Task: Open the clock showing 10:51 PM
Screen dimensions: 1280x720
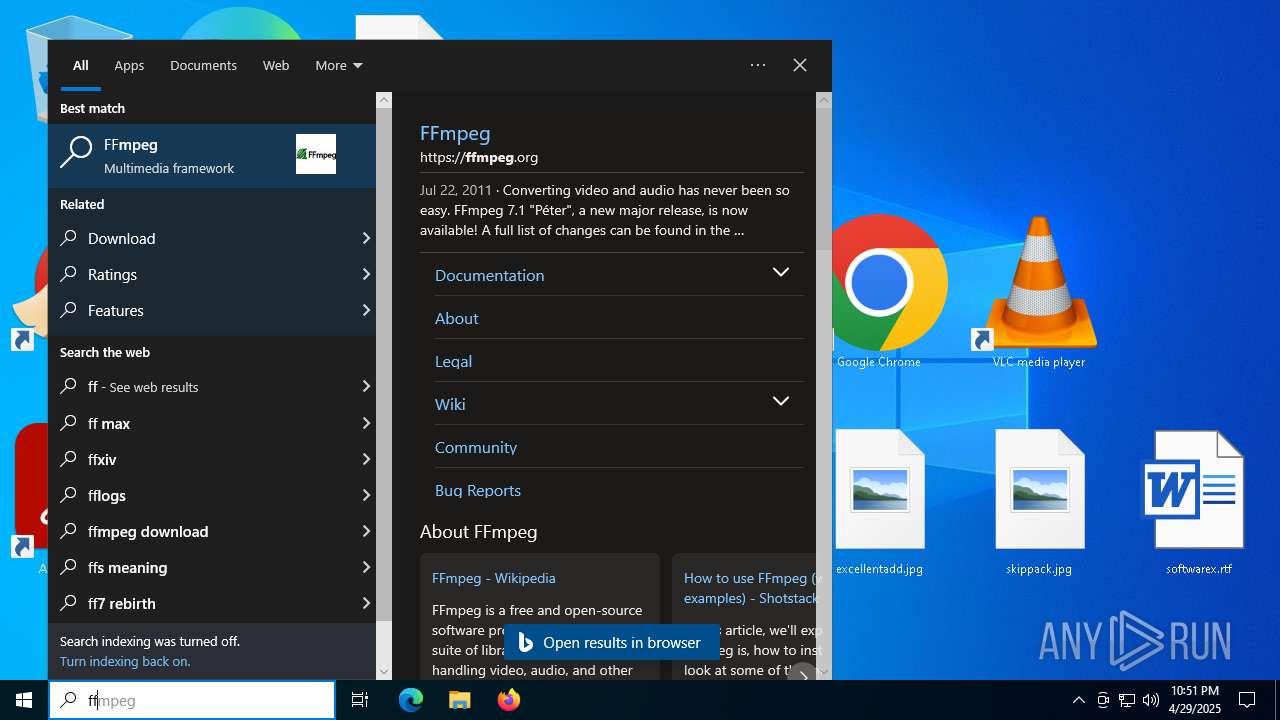Action: coord(1195,700)
